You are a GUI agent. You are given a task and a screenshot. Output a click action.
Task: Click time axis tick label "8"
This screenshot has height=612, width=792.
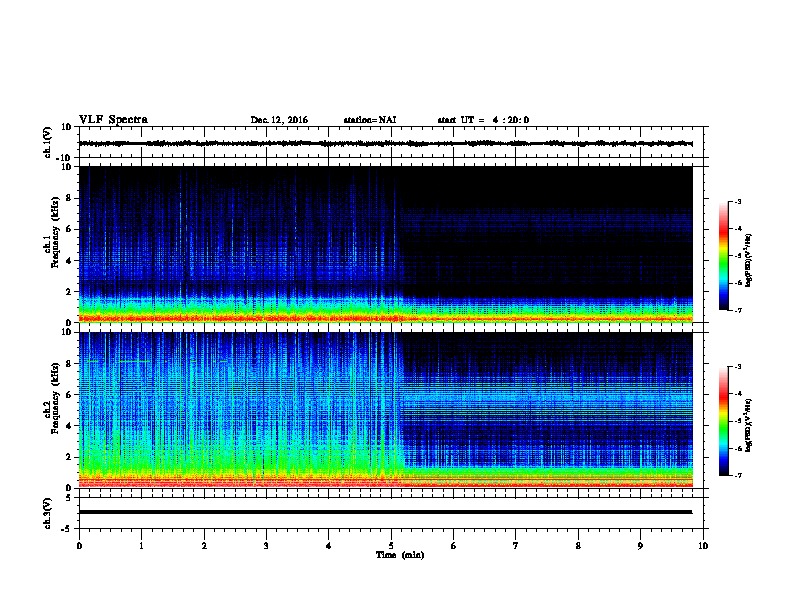coord(578,546)
